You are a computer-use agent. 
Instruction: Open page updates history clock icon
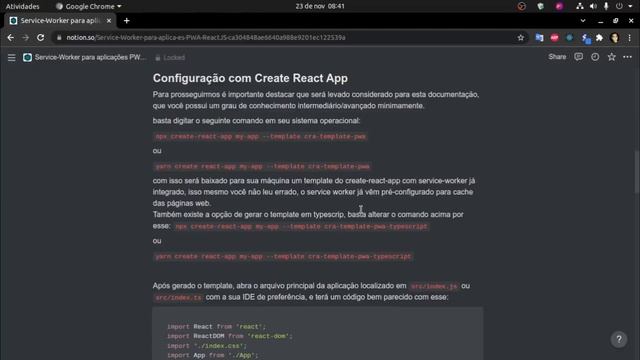[595, 57]
